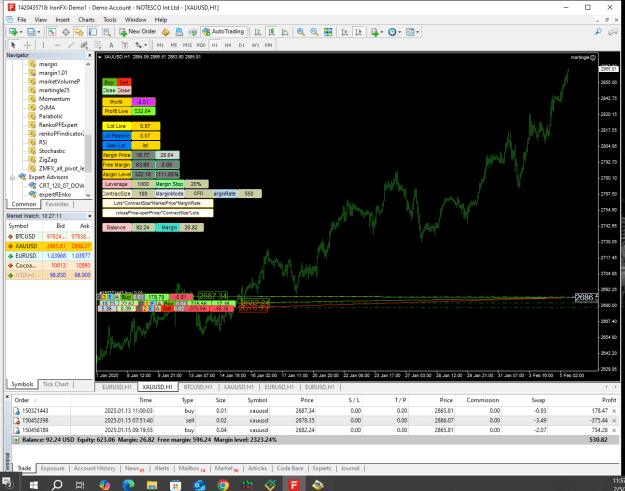Open the New Chart dropdown arrow

click(x=20, y=32)
